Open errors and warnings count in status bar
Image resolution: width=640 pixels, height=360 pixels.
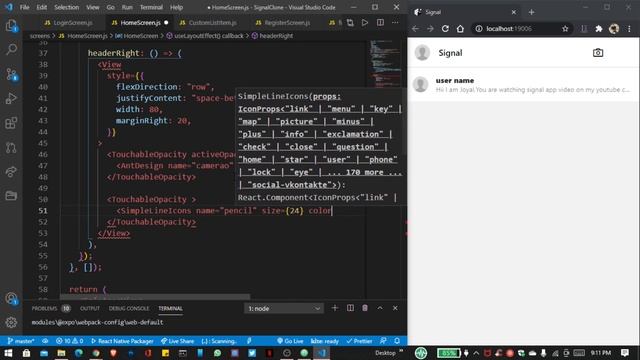point(69,341)
